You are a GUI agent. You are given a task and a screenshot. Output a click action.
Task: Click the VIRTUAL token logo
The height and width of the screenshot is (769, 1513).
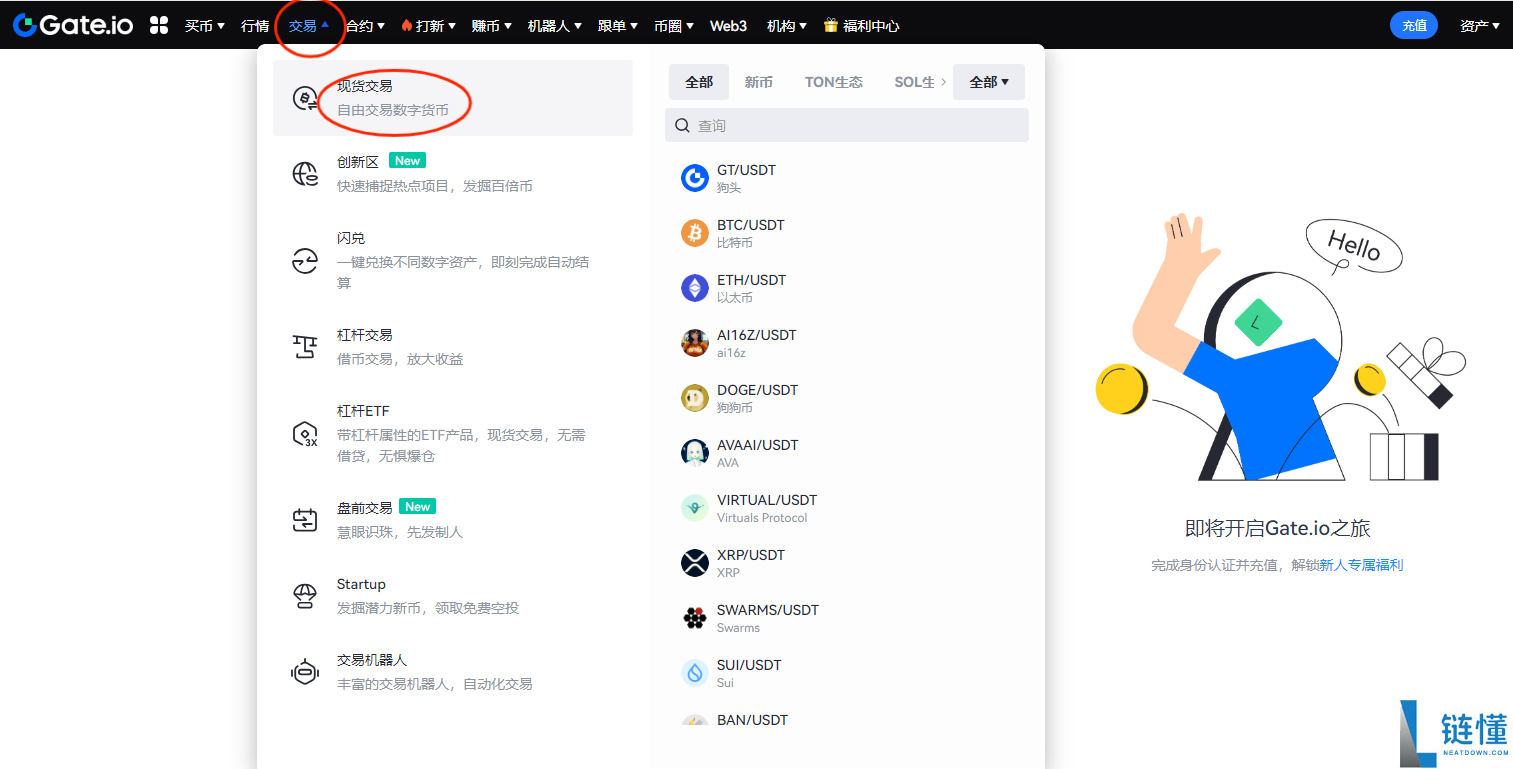695,508
